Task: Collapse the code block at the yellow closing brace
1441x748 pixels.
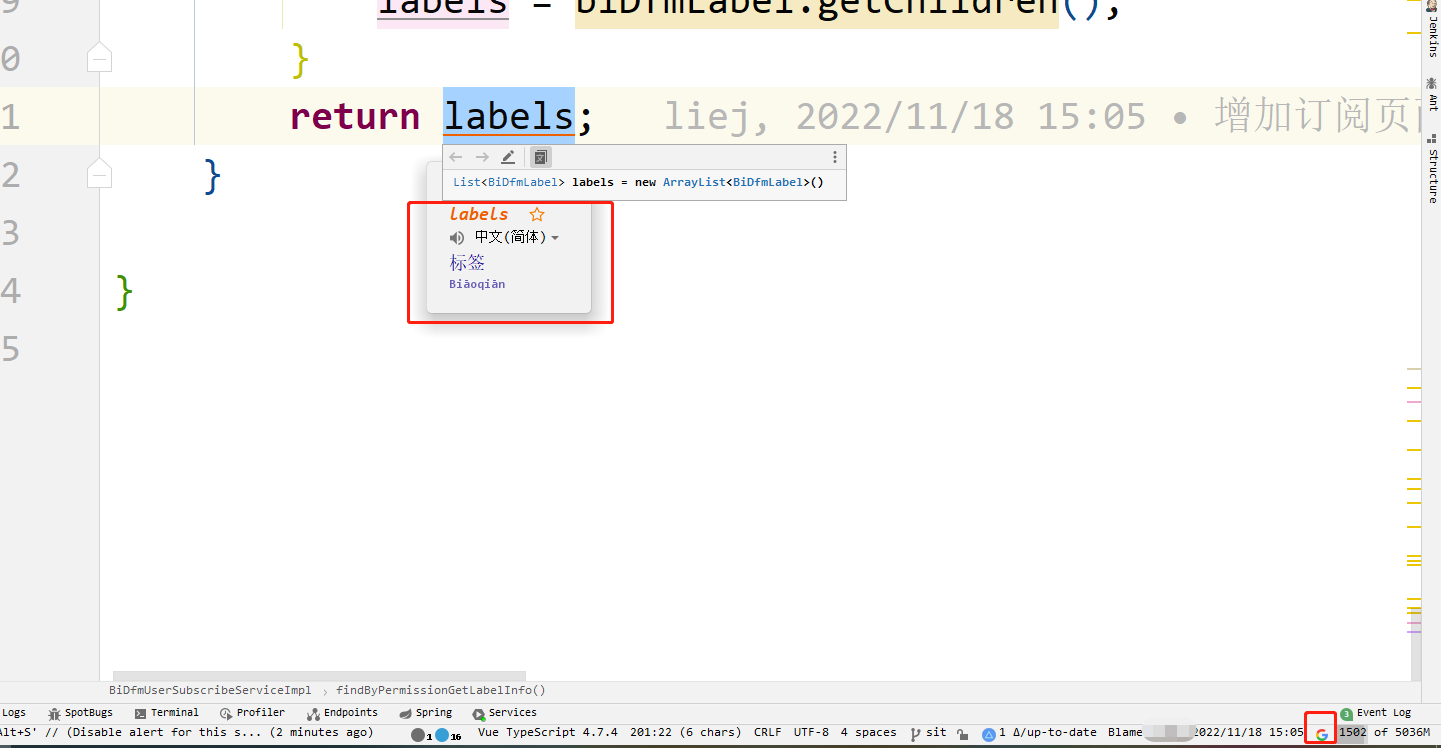Action: [x=99, y=59]
